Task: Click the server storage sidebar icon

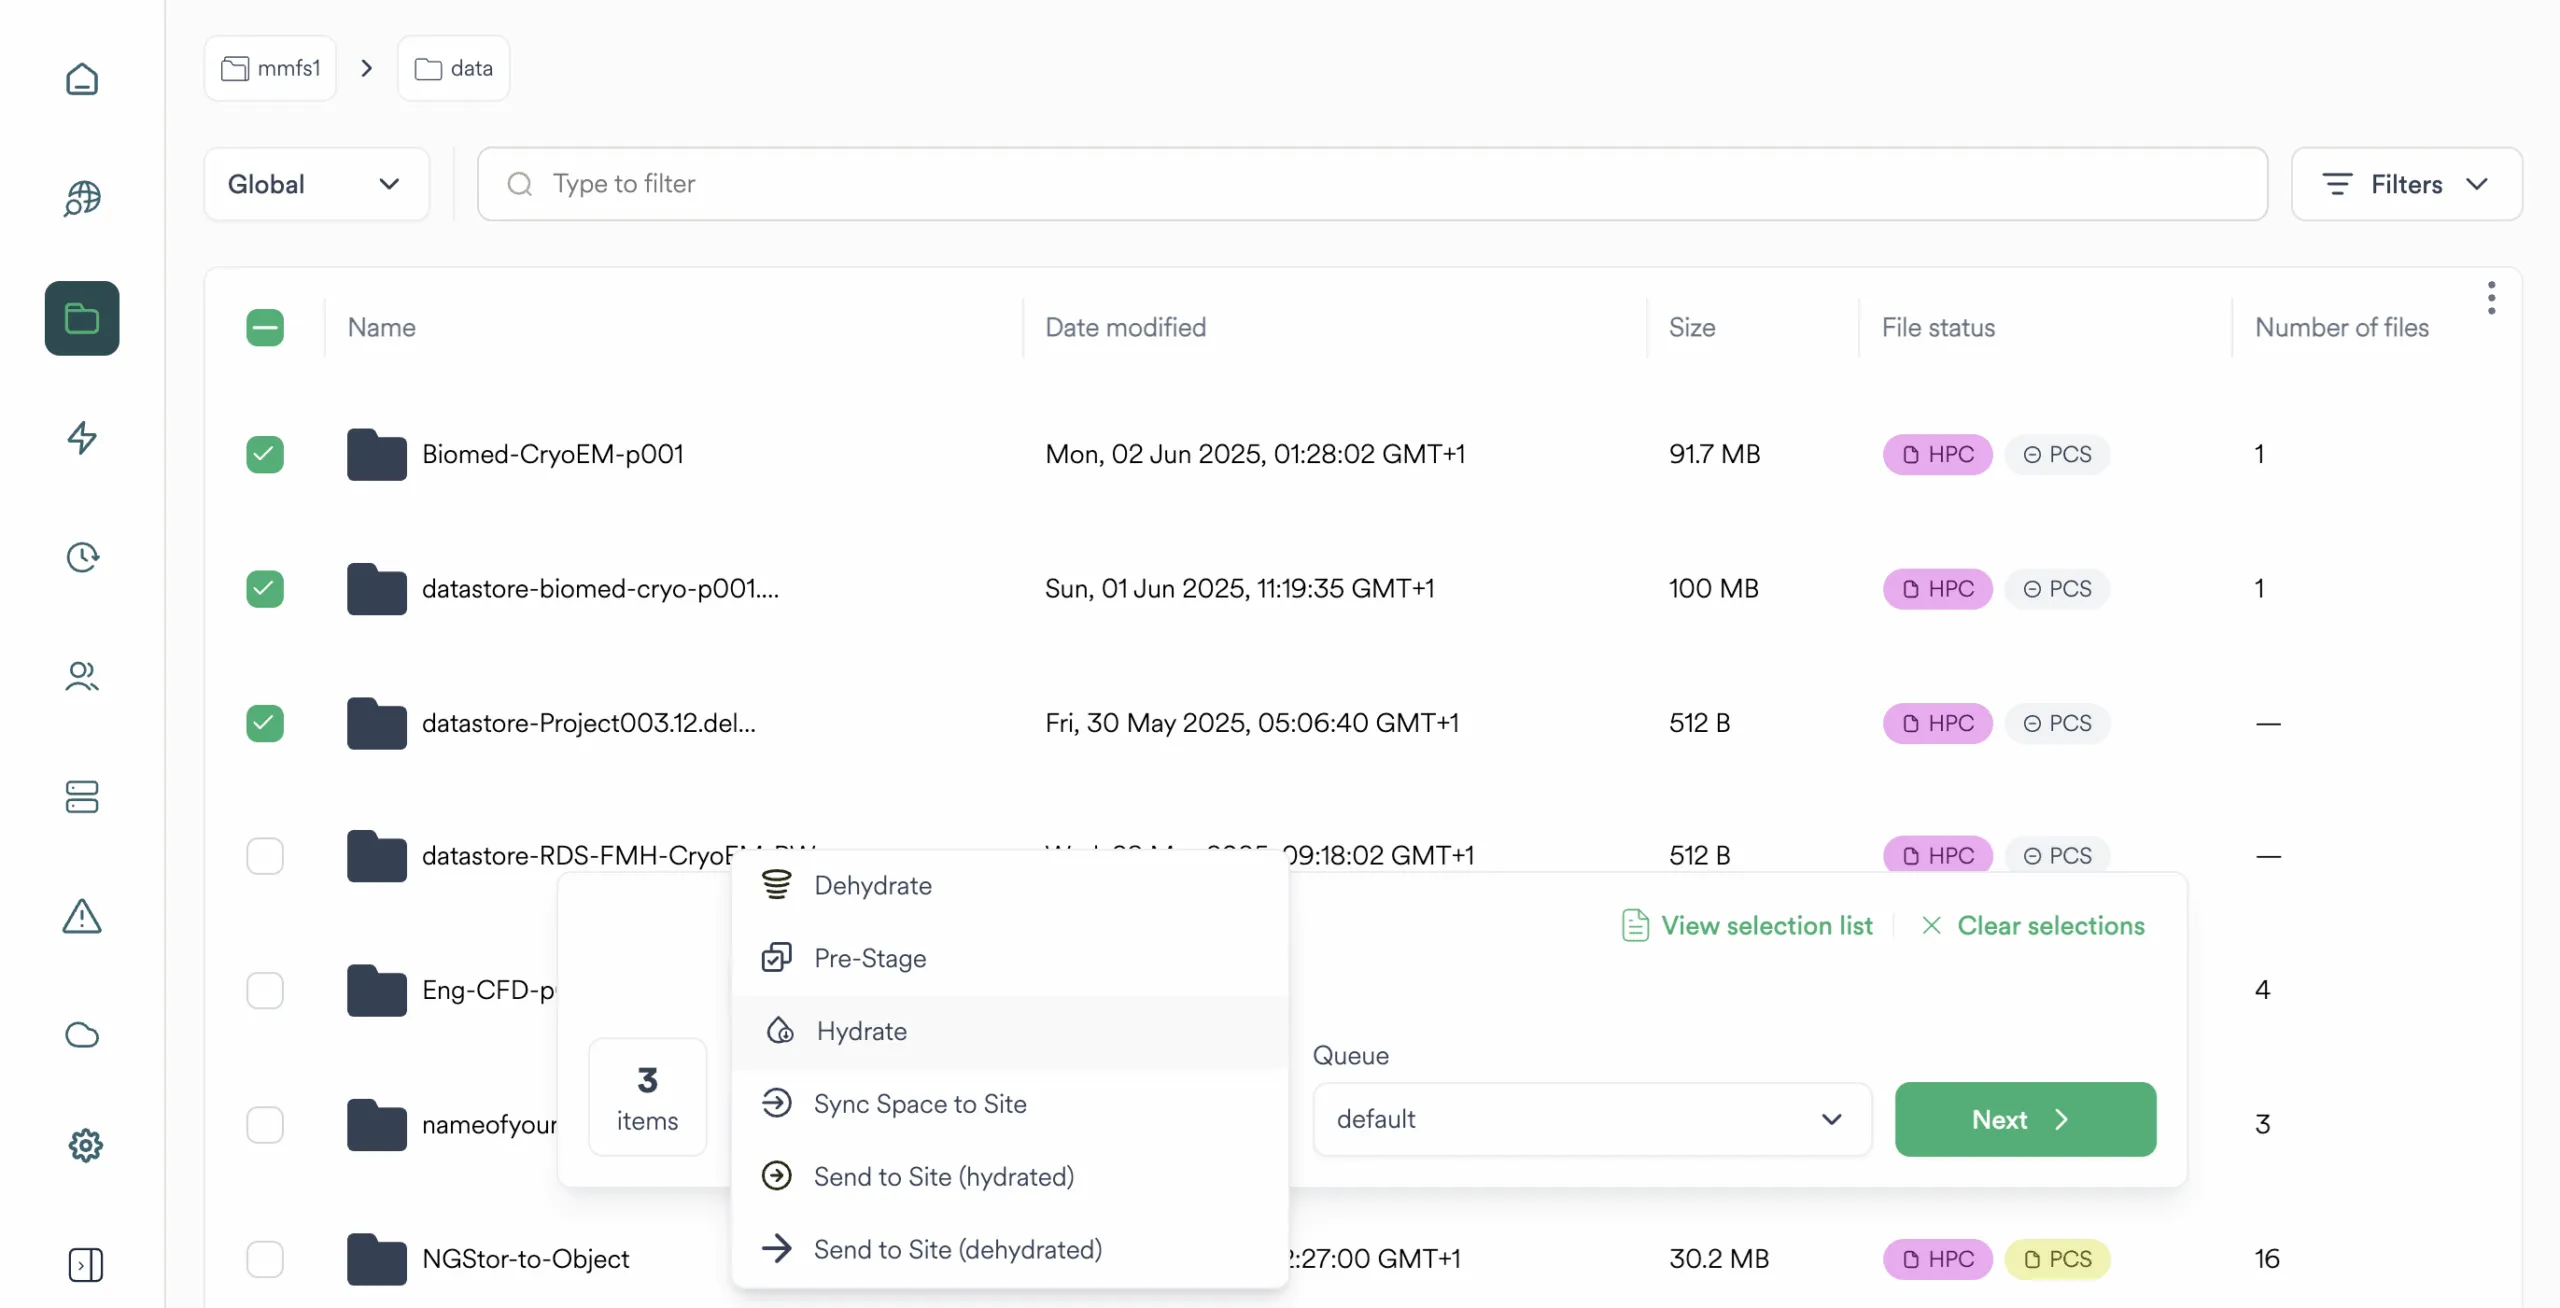Action: click(x=82, y=797)
